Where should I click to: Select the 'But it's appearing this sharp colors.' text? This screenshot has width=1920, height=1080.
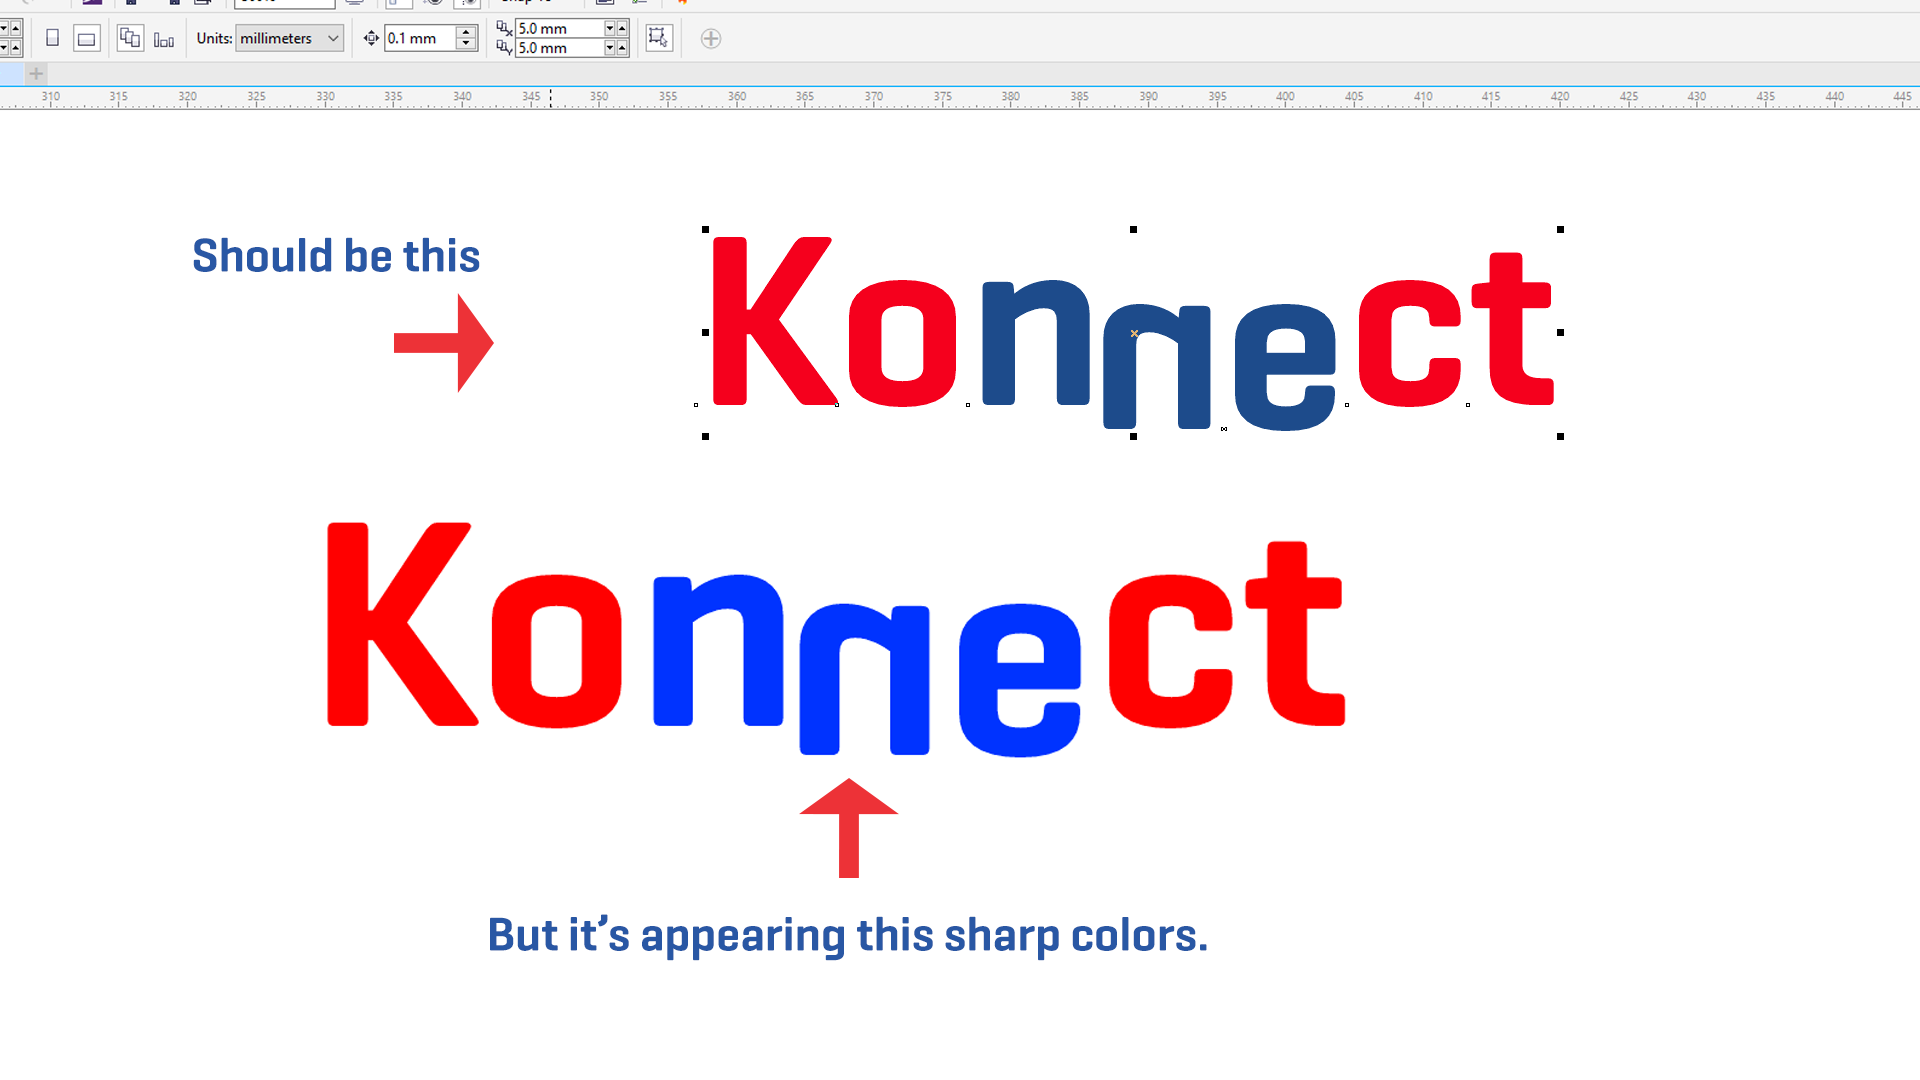tap(847, 936)
